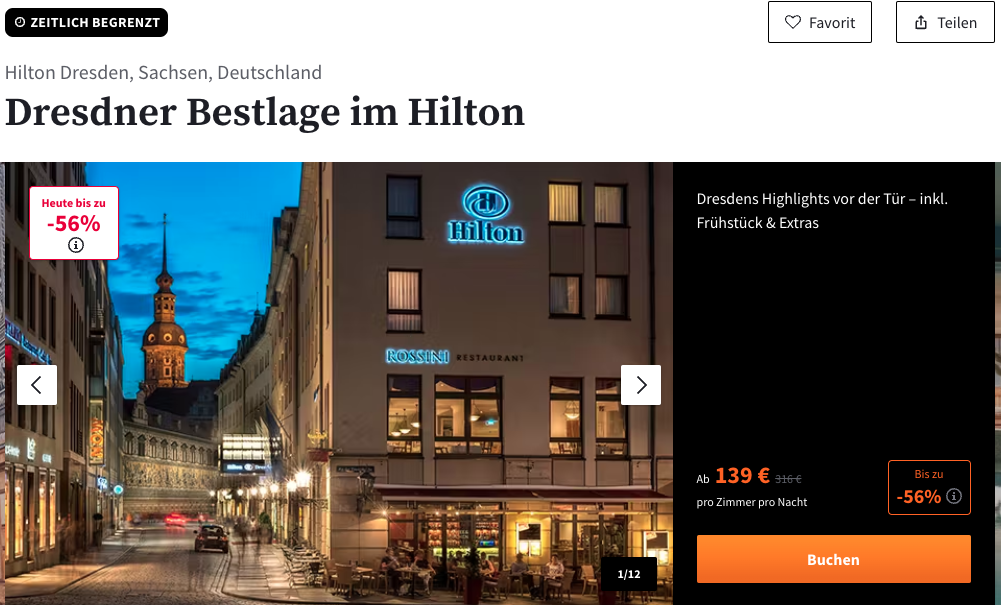Click the crossed-out 316 € original price
The height and width of the screenshot is (605, 1001).
[x=788, y=479]
